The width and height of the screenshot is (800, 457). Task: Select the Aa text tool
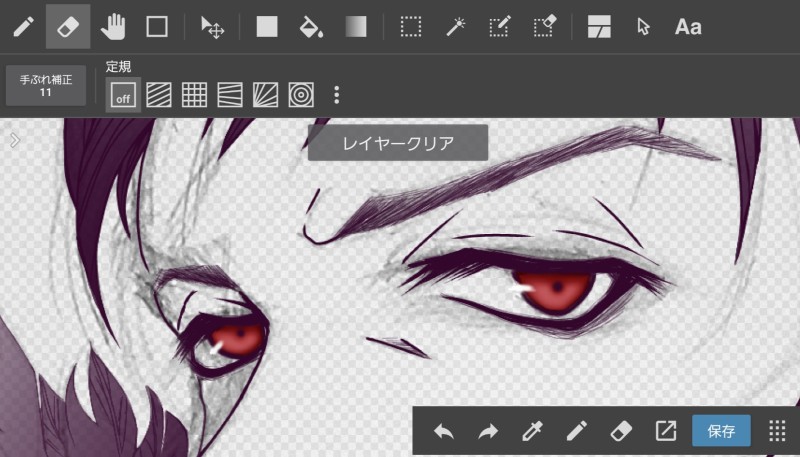coord(688,27)
